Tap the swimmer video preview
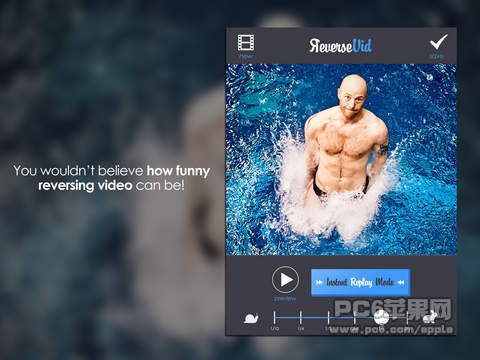480x360 pixels. [x=341, y=160]
